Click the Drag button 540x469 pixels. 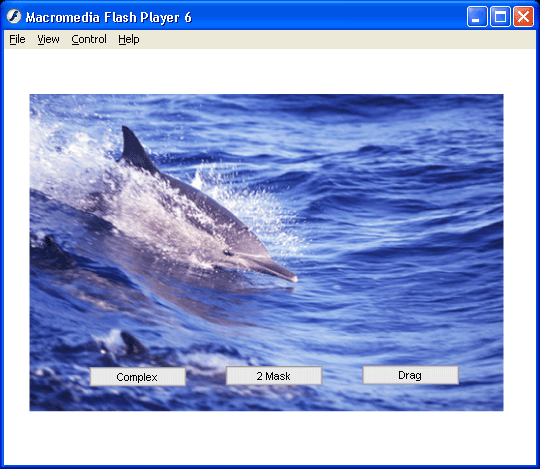(411, 375)
